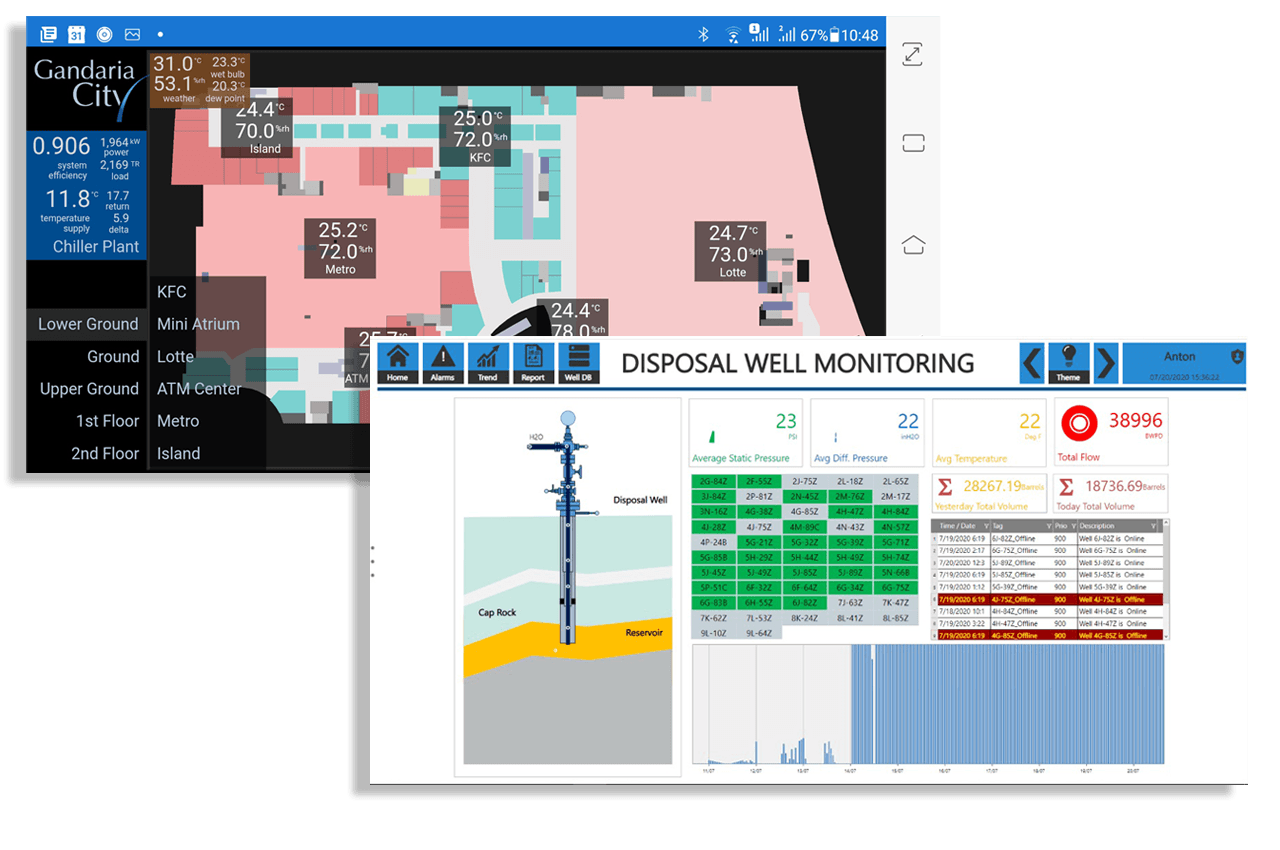This screenshot has width=1280, height=850.
Task: Open the Home page in Disposal Well Monitoring
Action: point(398,362)
